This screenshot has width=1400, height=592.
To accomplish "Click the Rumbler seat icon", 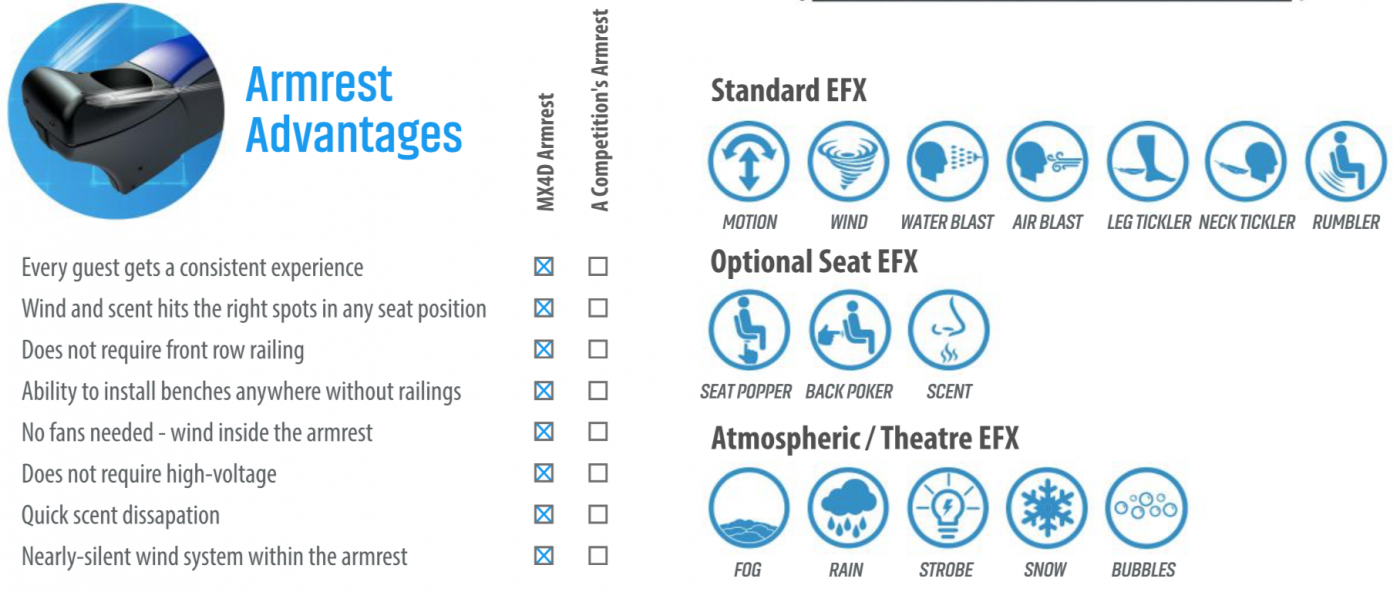I will [x=1346, y=162].
